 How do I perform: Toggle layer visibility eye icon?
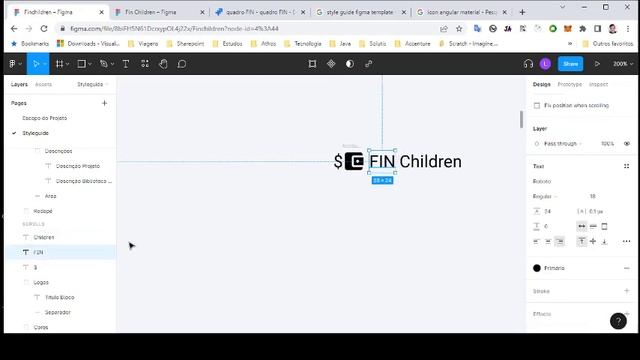pos(627,144)
